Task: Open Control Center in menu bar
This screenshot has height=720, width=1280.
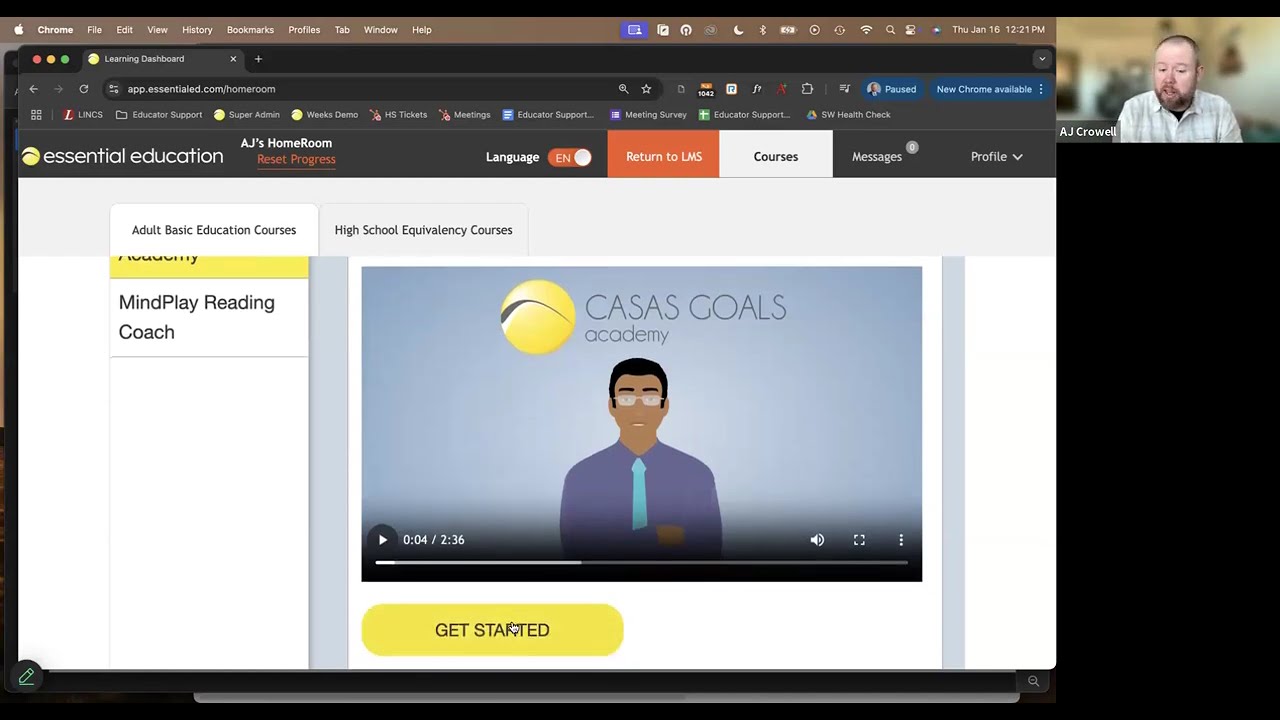Action: [x=910, y=30]
